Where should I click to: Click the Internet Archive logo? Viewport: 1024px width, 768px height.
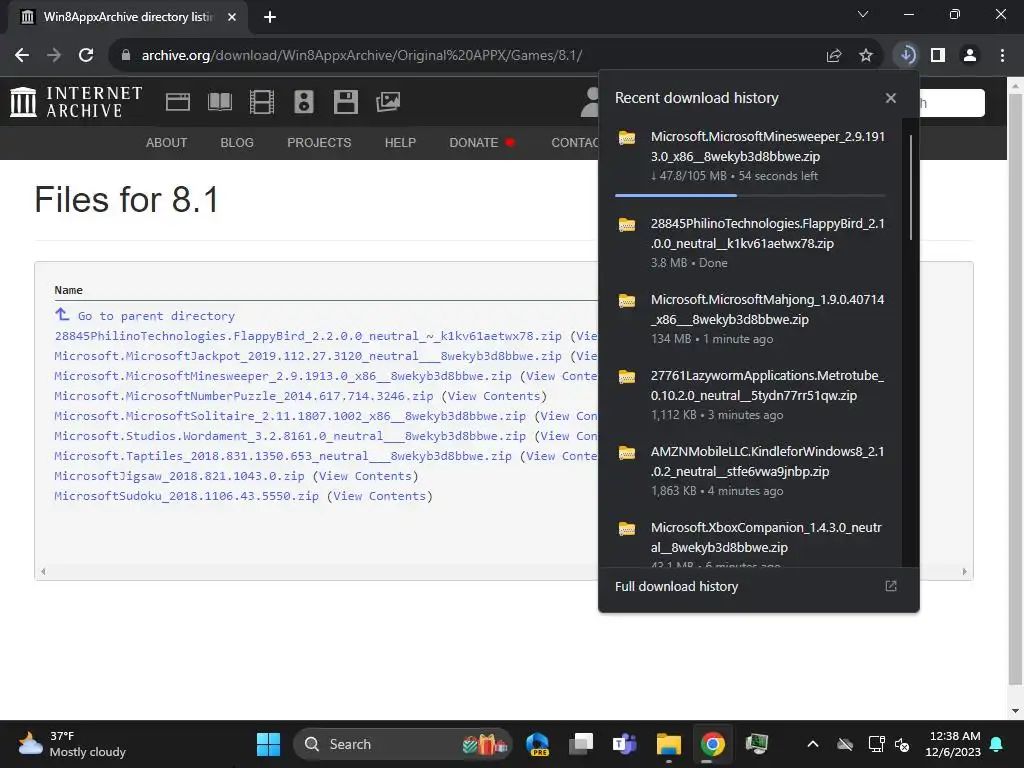click(76, 102)
